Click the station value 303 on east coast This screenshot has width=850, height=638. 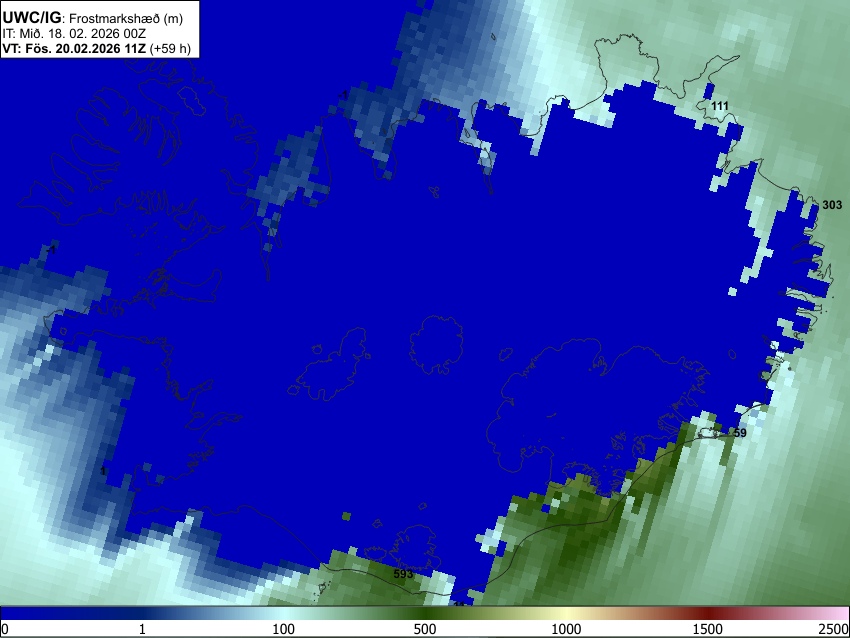coord(832,204)
